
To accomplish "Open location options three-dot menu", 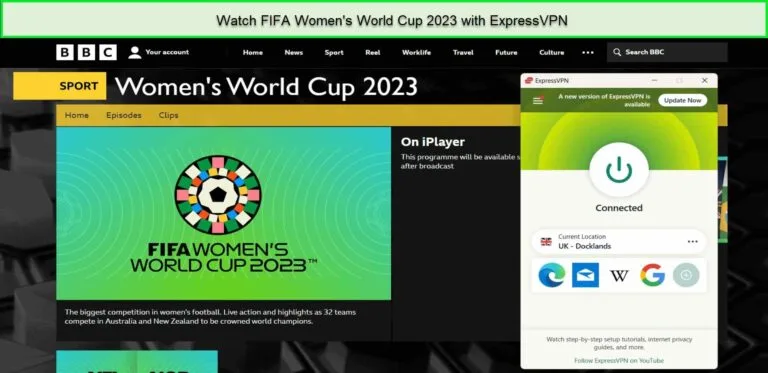I will click(693, 241).
